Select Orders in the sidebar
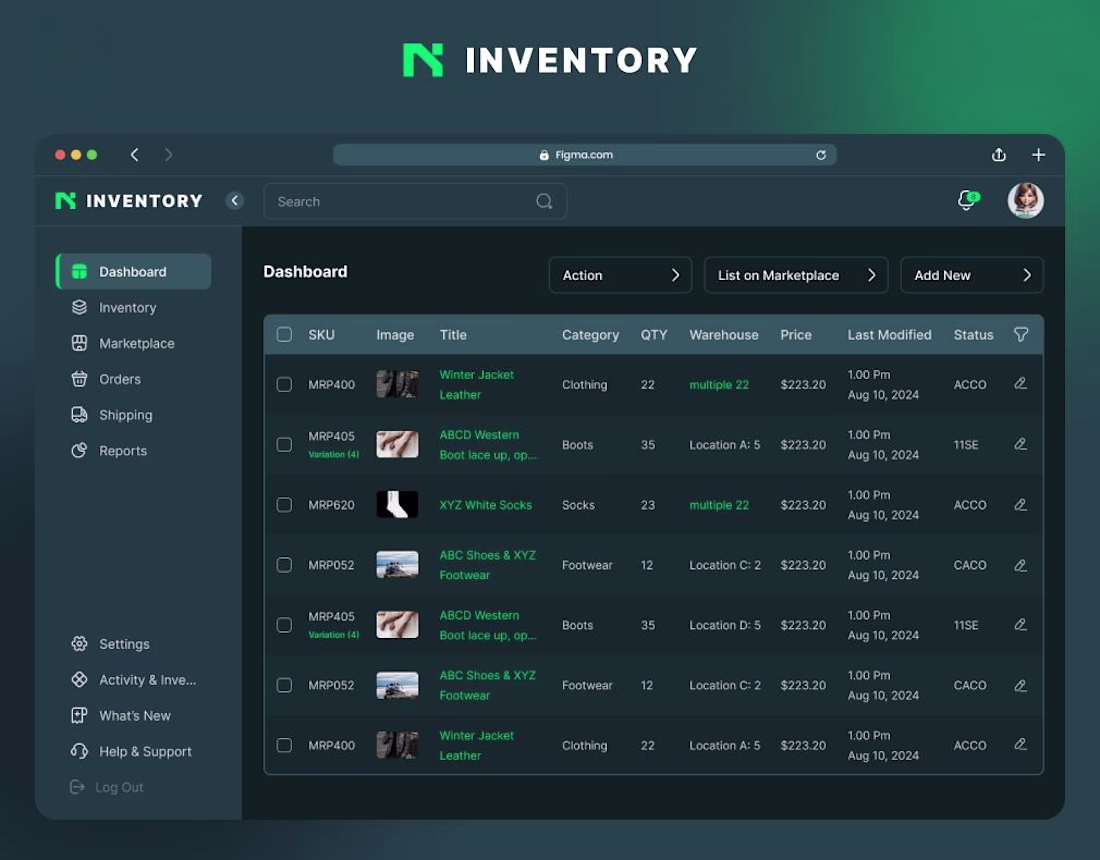Image resolution: width=1100 pixels, height=860 pixels. (x=120, y=379)
